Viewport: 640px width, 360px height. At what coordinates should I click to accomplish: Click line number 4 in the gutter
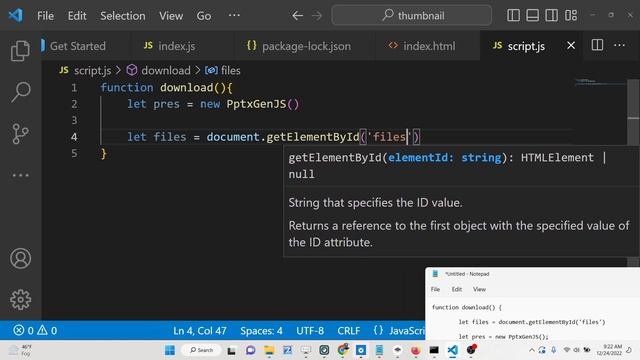(x=74, y=137)
